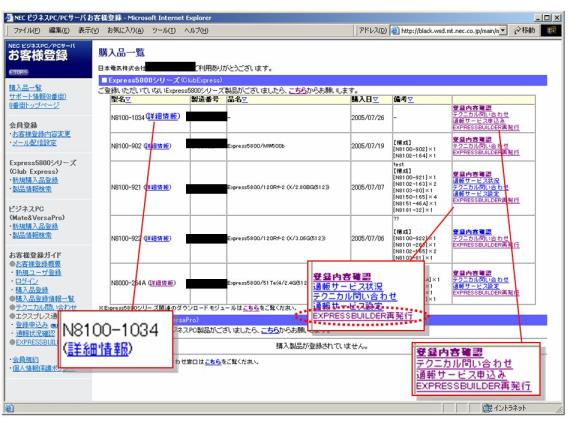Open 新規購入品登録 under ビジネスPC
576x432 pixels.
click(35, 226)
